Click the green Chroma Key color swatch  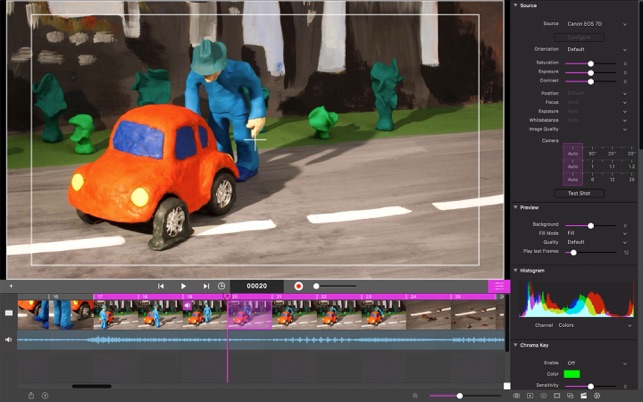tap(572, 374)
